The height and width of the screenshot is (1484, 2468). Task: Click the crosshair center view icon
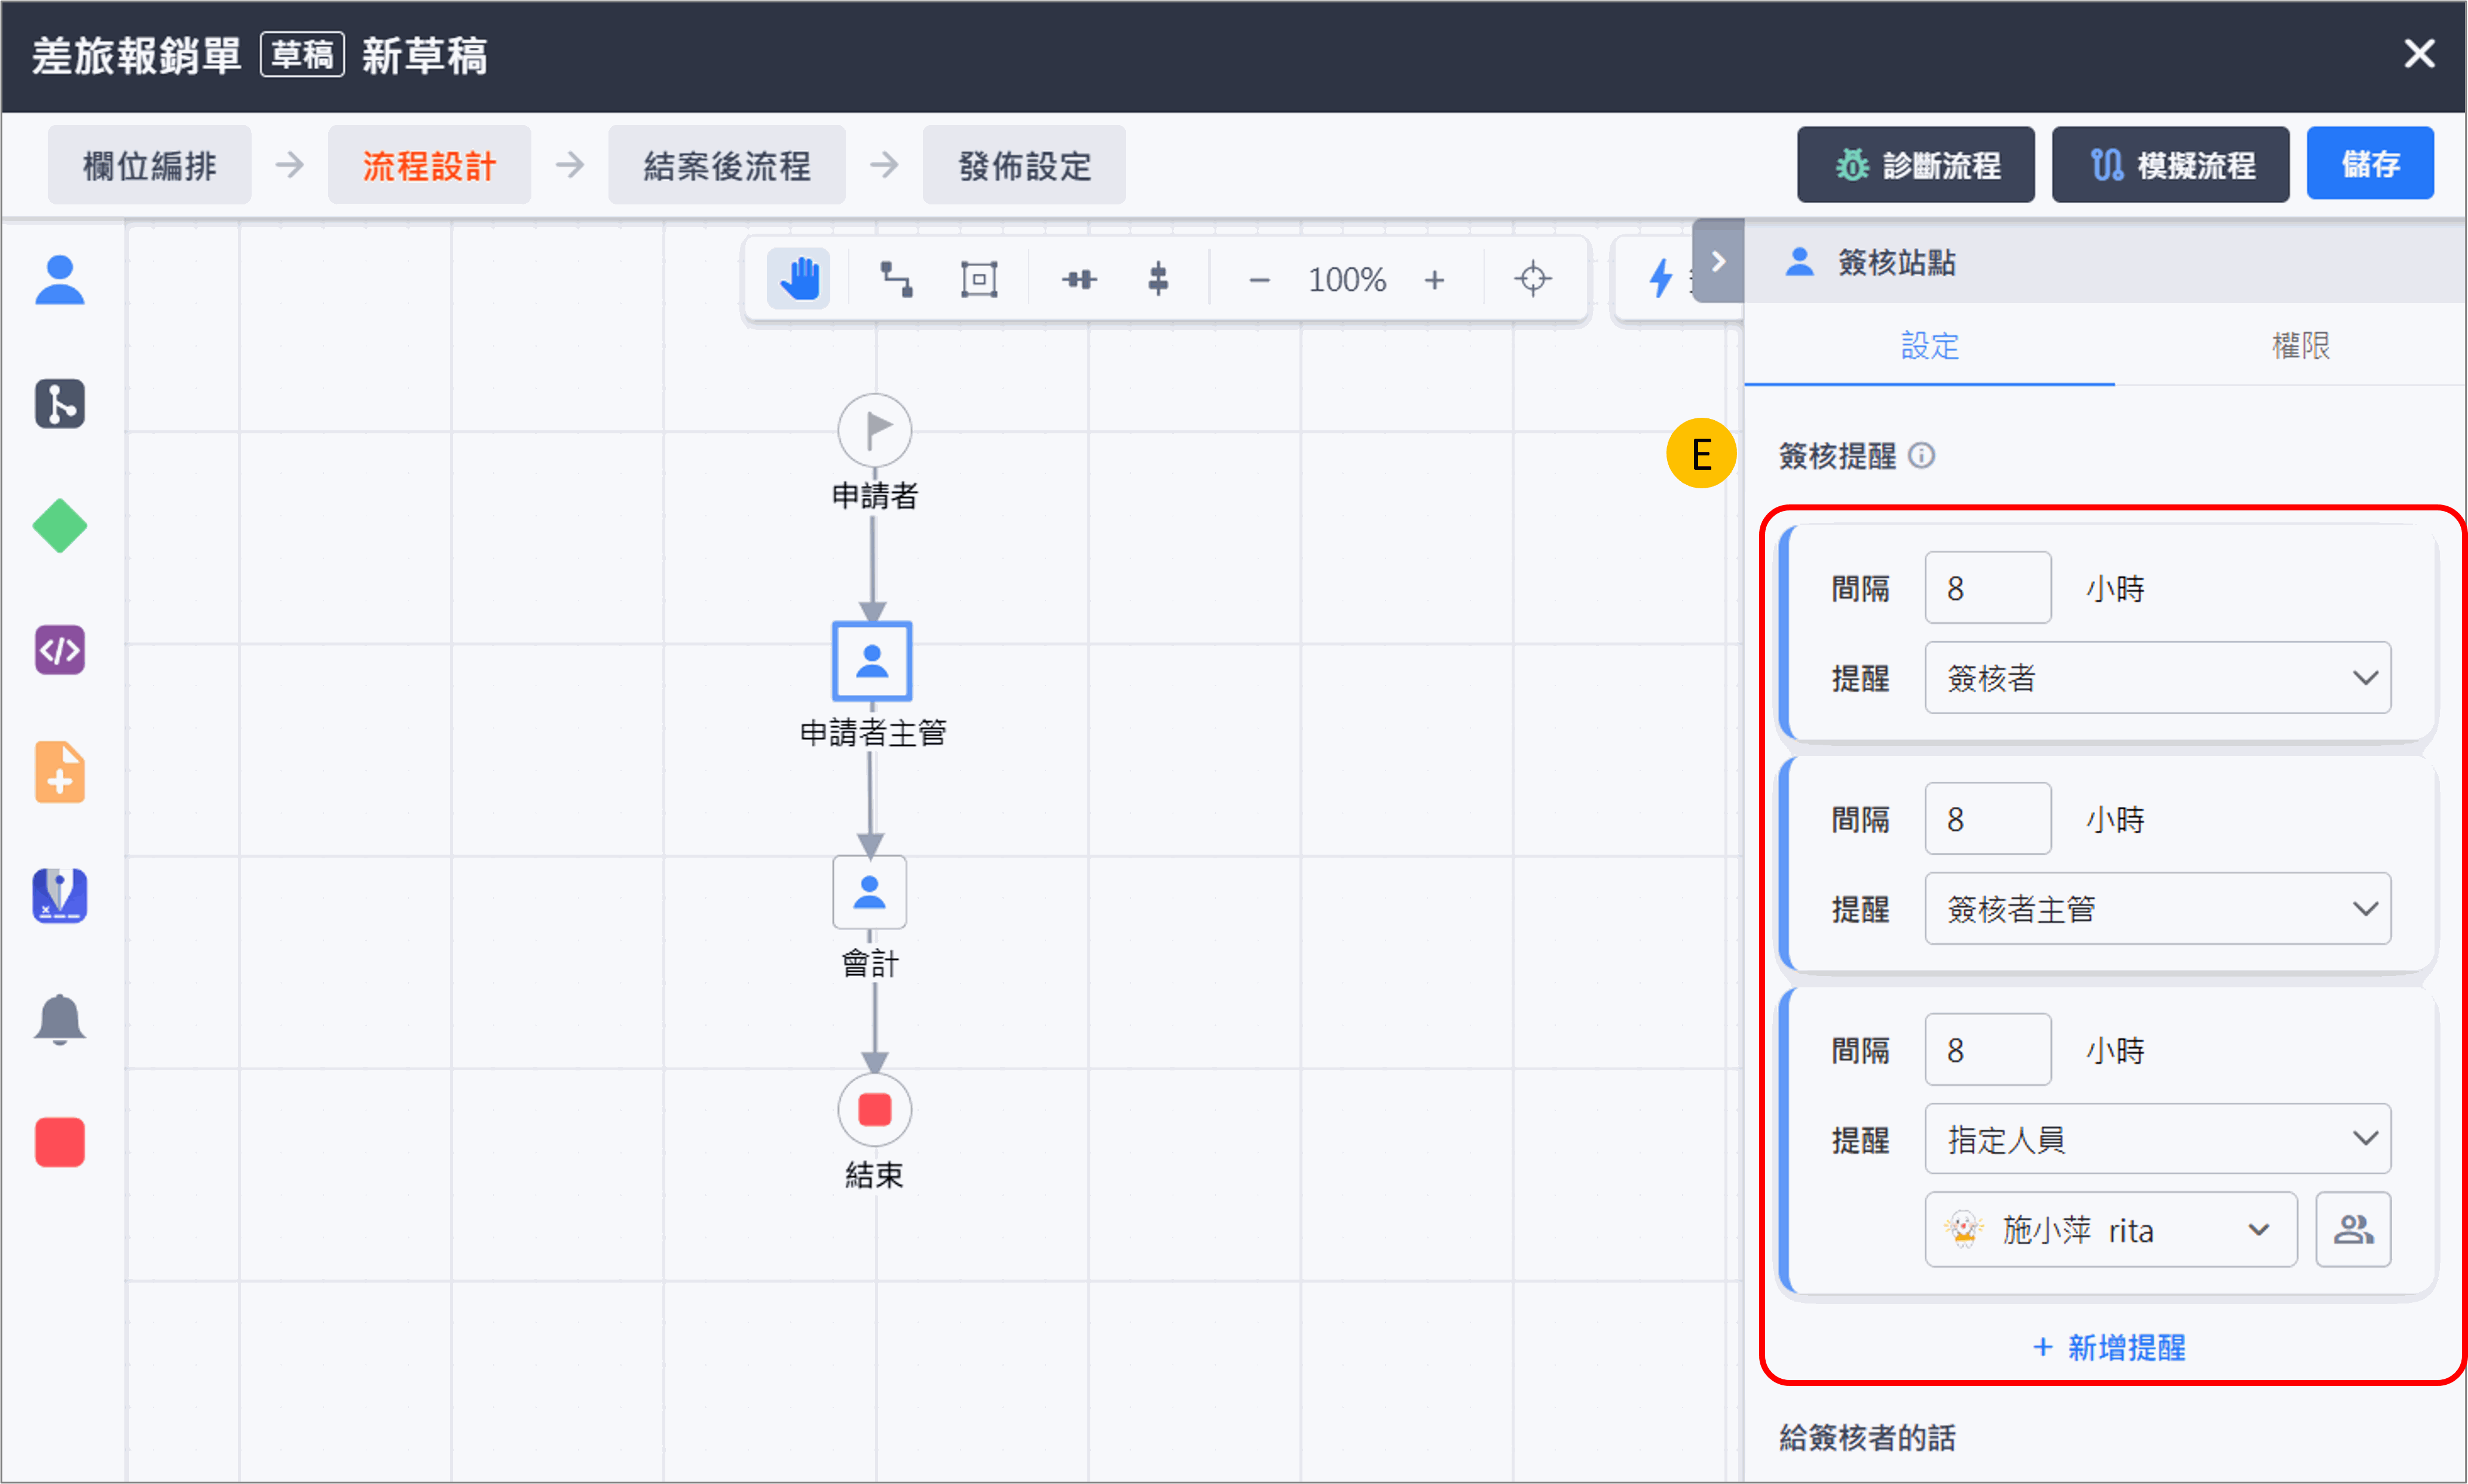coord(1532,279)
